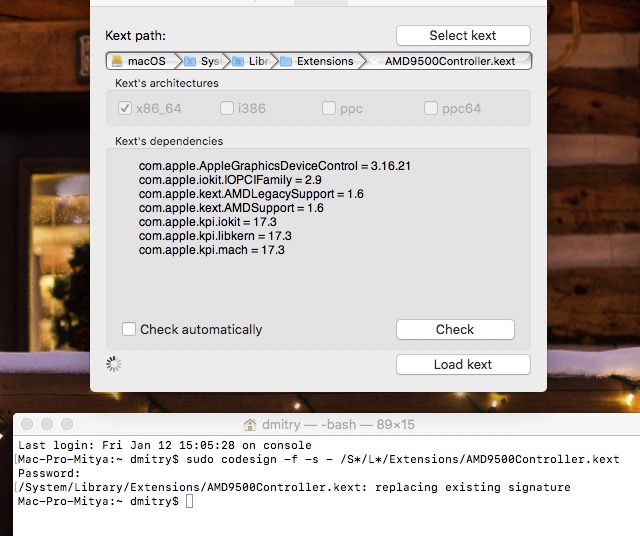
Task: Select the Extensions folder path segment
Action: (x=318, y=61)
